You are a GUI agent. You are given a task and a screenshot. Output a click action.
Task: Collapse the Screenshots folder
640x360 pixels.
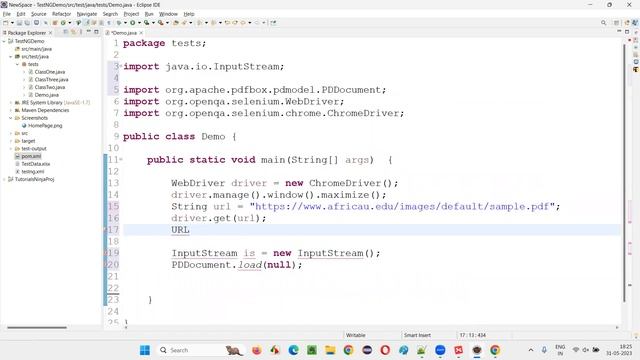tap(11, 118)
